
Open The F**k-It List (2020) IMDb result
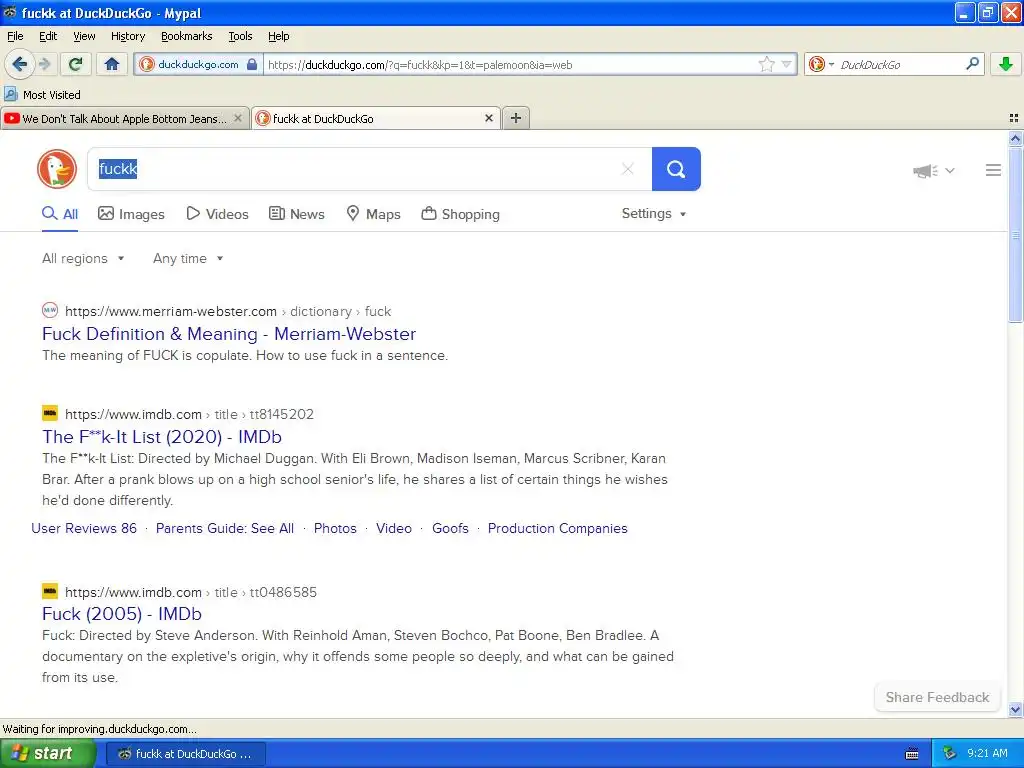(162, 436)
